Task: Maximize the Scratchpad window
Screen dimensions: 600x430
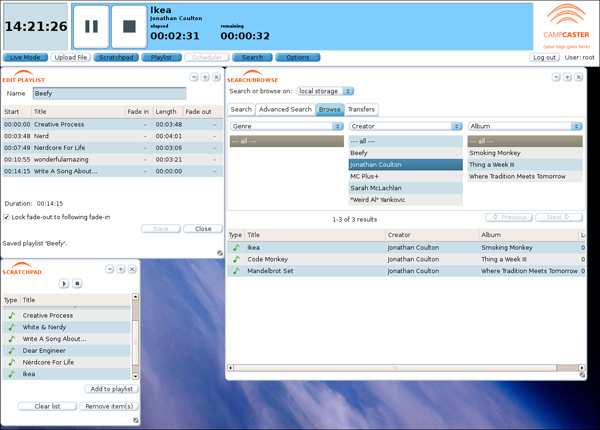Action: coord(121,269)
